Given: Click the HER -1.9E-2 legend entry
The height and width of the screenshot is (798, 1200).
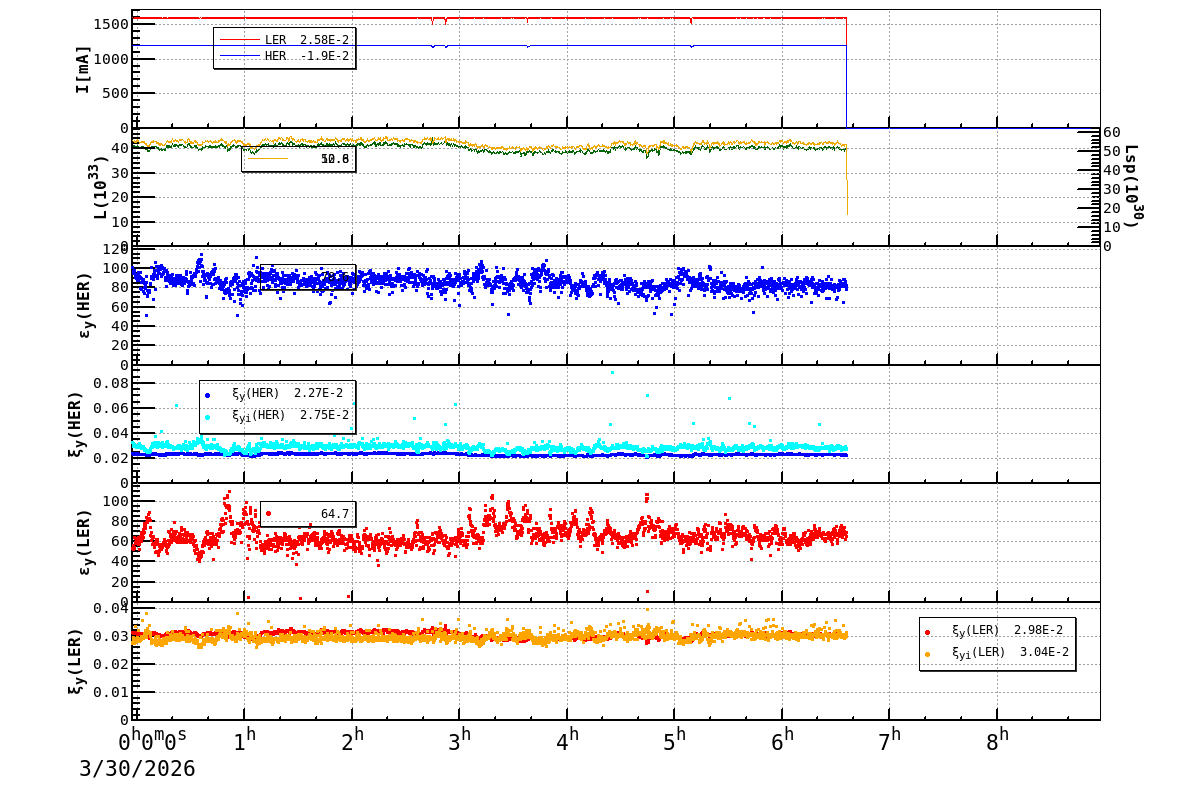Looking at the screenshot, I should click(284, 56).
